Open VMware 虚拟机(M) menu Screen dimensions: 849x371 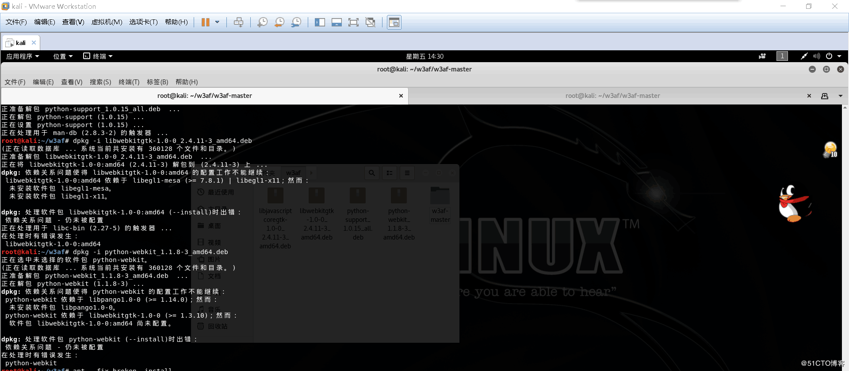coord(107,22)
